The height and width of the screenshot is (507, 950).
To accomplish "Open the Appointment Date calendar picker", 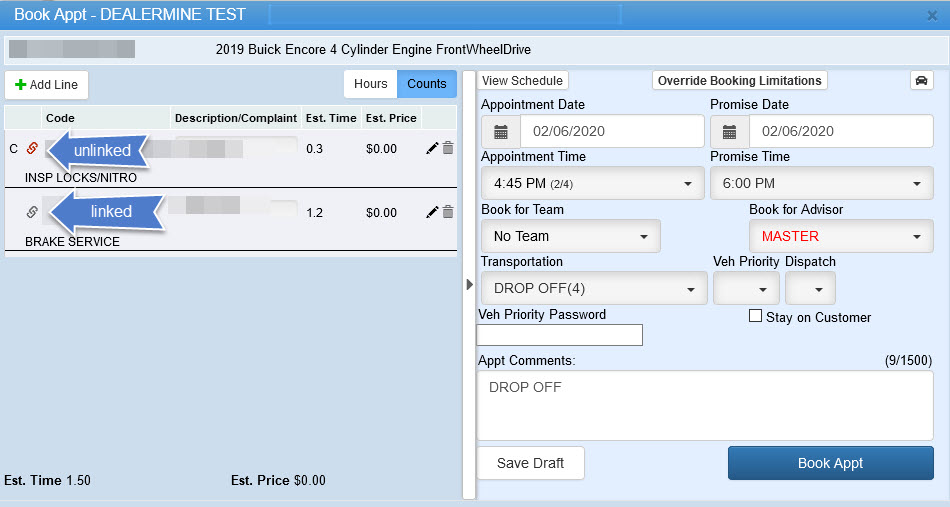I will pyautogui.click(x=501, y=132).
